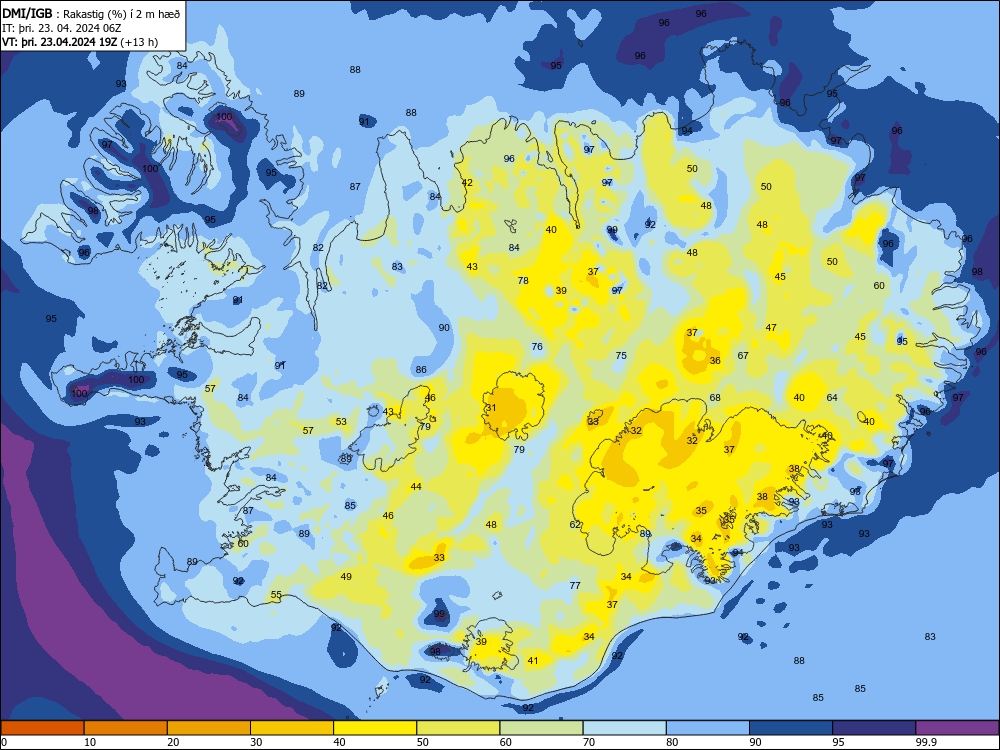Pick the 60–70 pale green legend swatch
This screenshot has width=1000, height=750.
pyautogui.click(x=541, y=728)
